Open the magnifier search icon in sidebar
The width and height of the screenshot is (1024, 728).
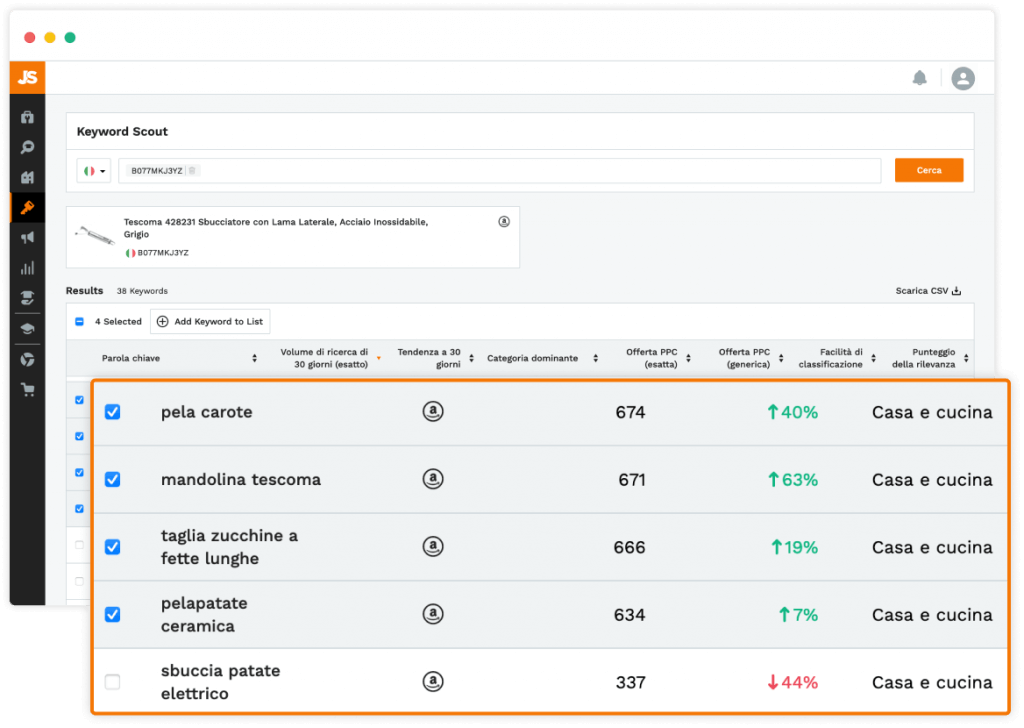27,148
